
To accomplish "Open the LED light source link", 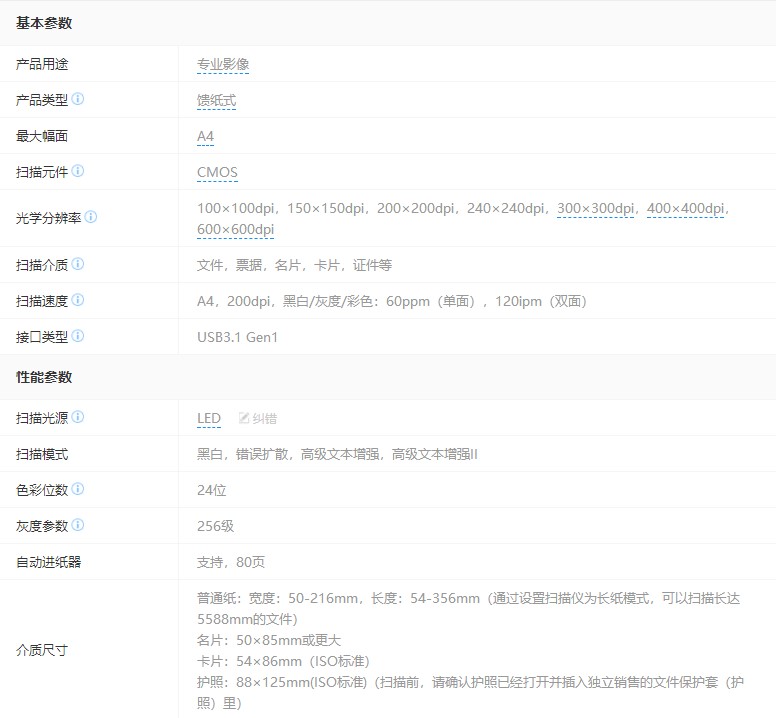I will click(209, 419).
